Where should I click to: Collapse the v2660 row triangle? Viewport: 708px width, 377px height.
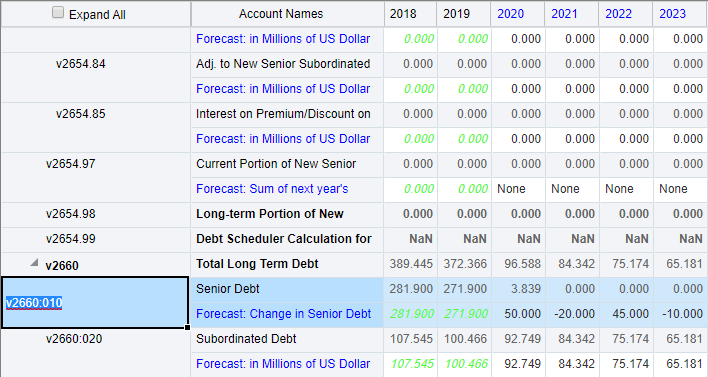(x=34, y=263)
